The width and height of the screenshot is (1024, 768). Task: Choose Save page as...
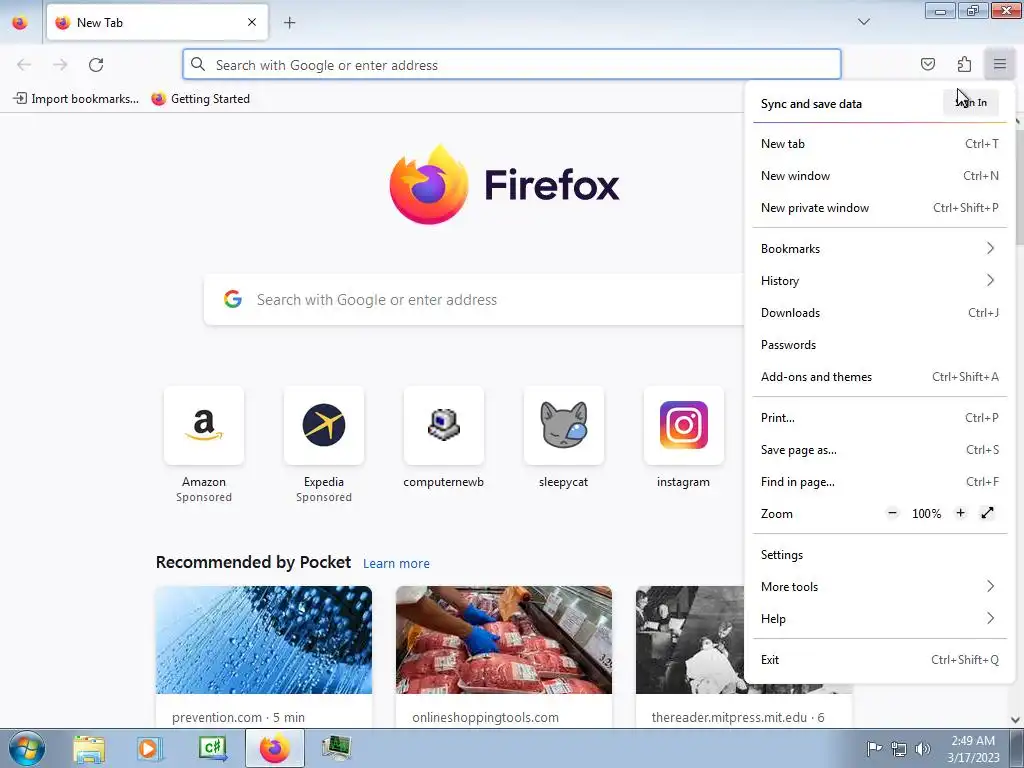coord(880,450)
